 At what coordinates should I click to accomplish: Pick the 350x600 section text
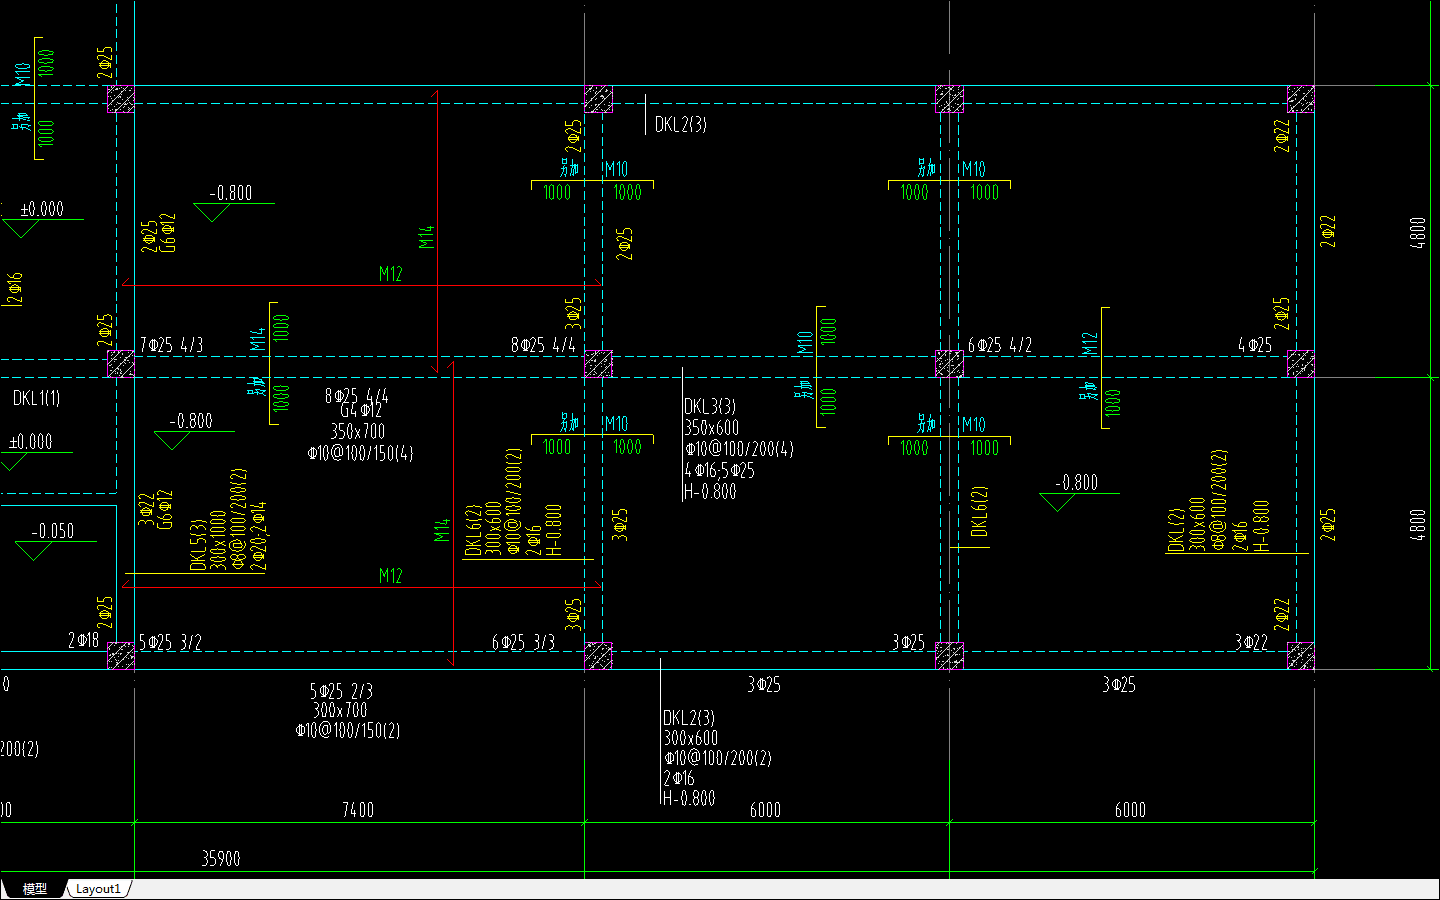pos(712,428)
